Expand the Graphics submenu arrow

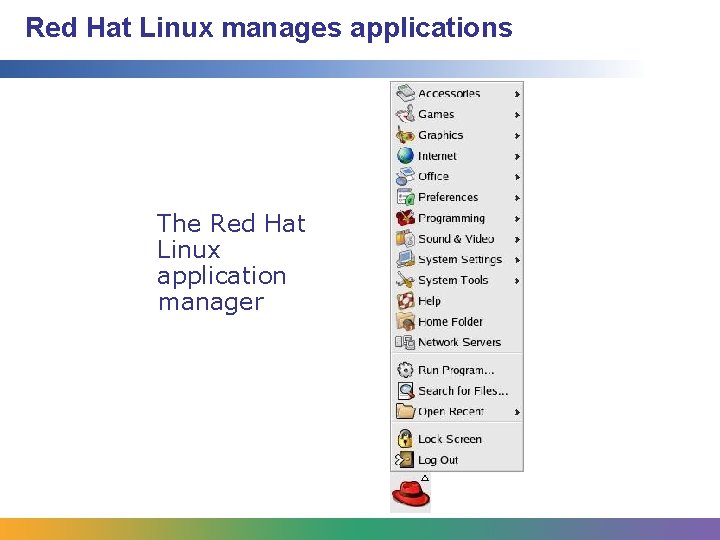(517, 136)
